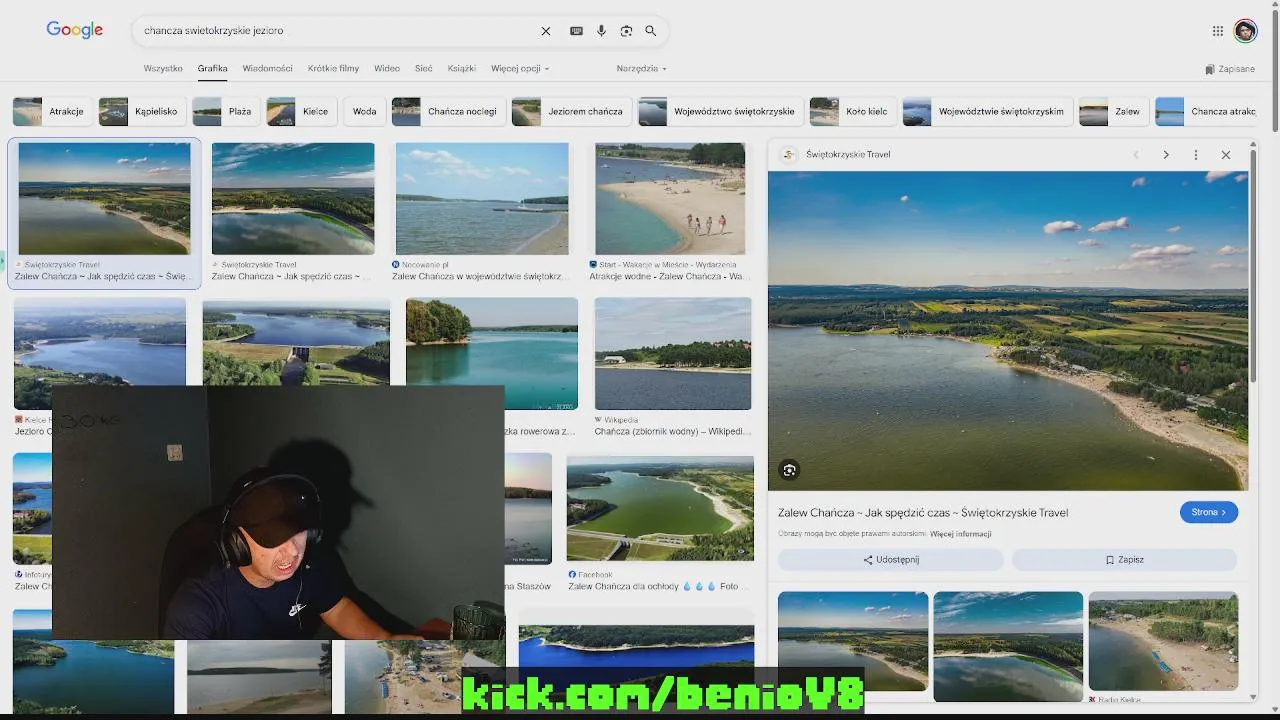Open Facebook Zalew Chańcza dla ochłody thumbnail

point(660,508)
